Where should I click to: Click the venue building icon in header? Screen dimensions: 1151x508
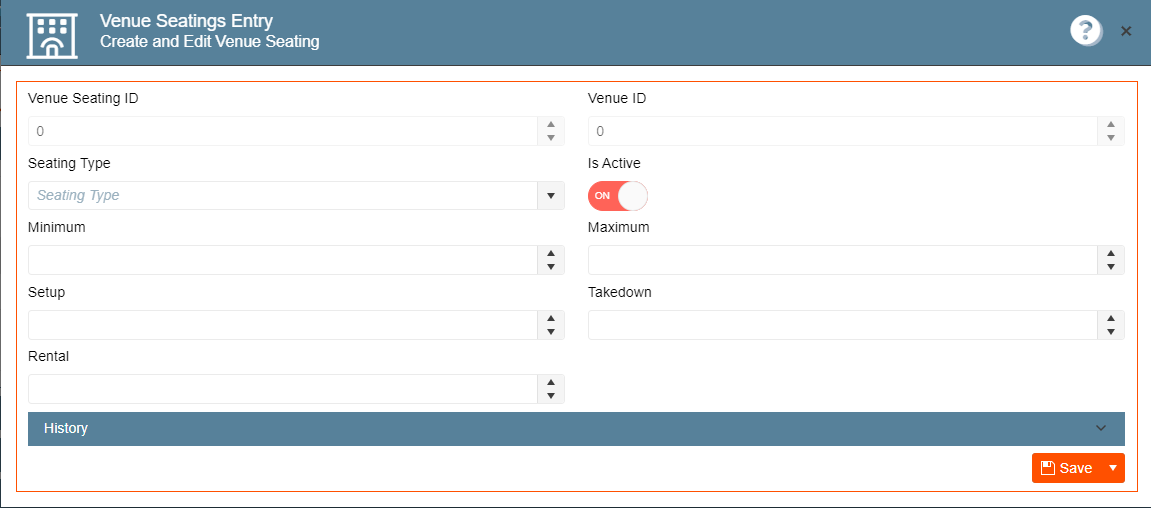(51, 35)
